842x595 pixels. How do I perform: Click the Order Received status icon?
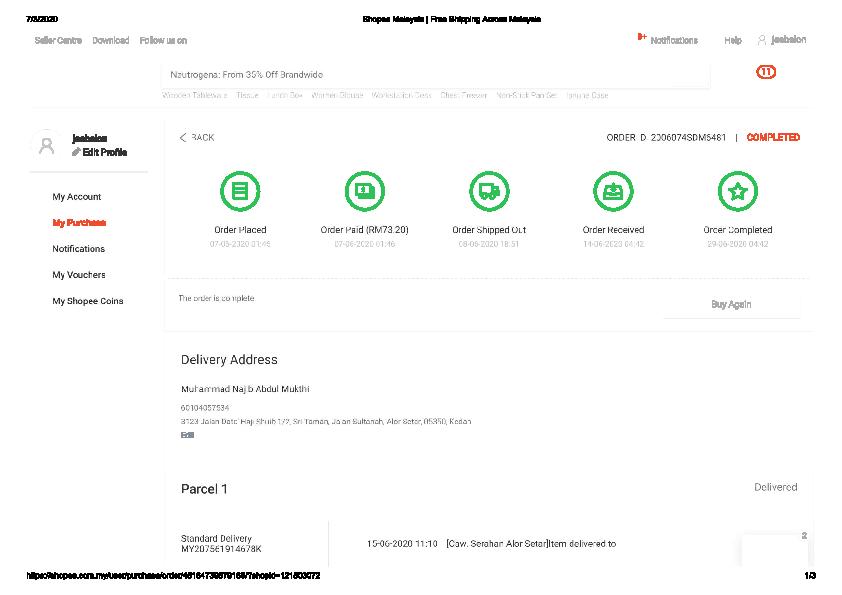(613, 191)
